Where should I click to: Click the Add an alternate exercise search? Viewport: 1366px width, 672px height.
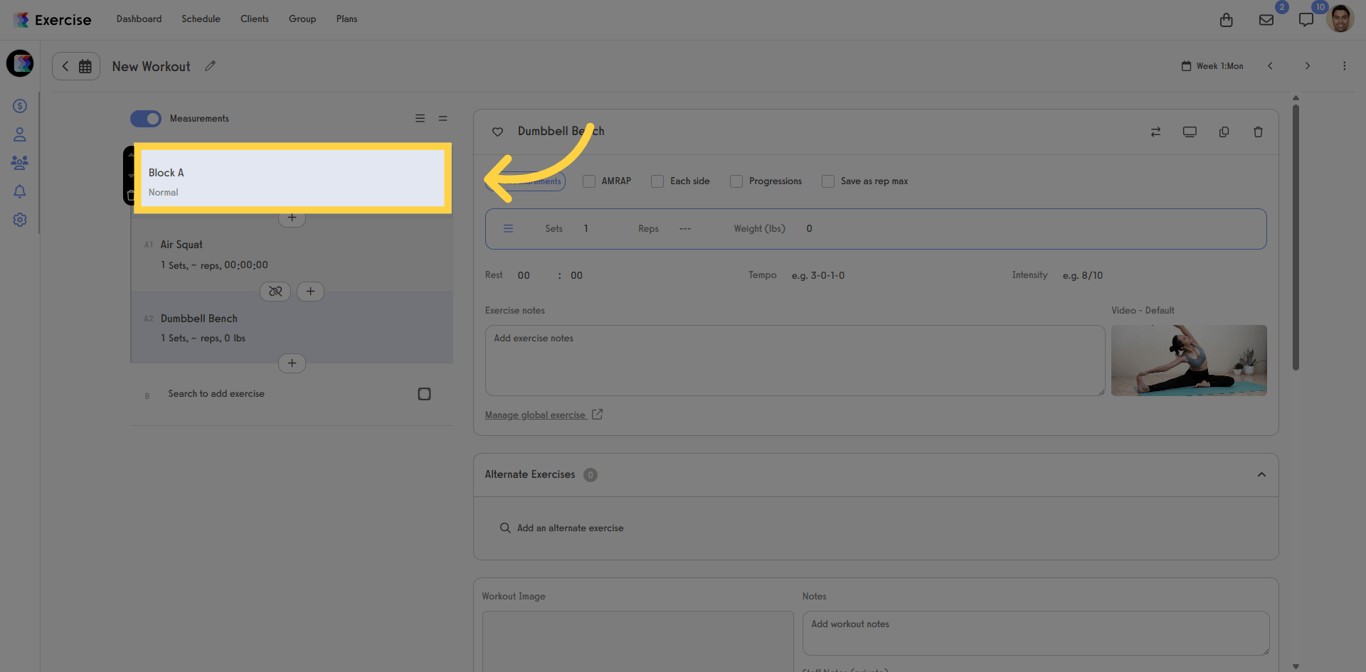pyautogui.click(x=570, y=528)
